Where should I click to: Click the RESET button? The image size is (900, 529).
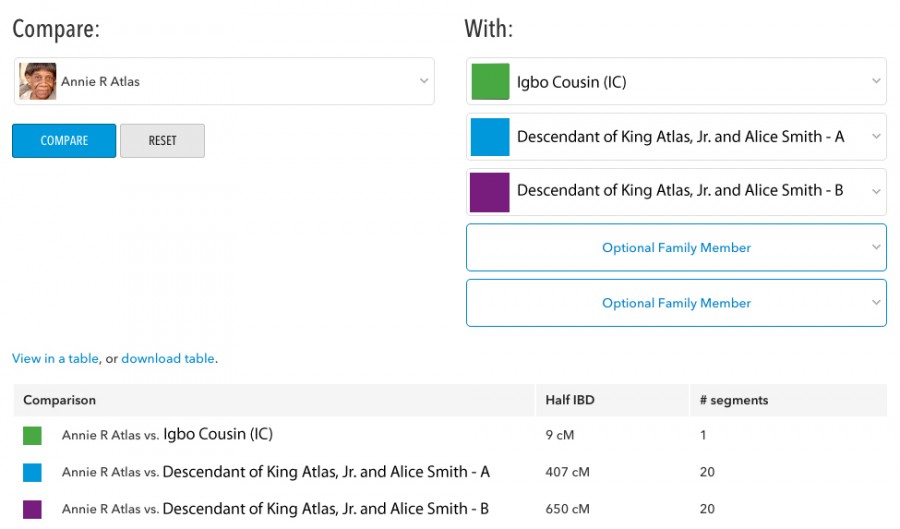click(x=162, y=141)
